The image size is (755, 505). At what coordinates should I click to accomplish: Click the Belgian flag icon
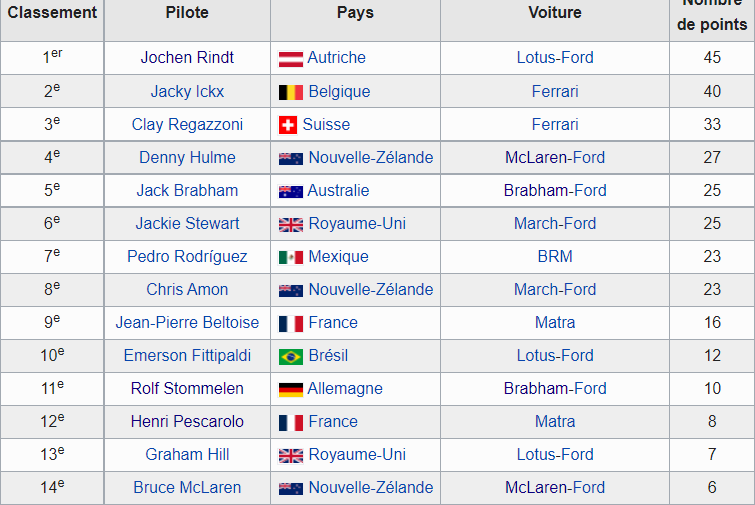click(x=291, y=92)
